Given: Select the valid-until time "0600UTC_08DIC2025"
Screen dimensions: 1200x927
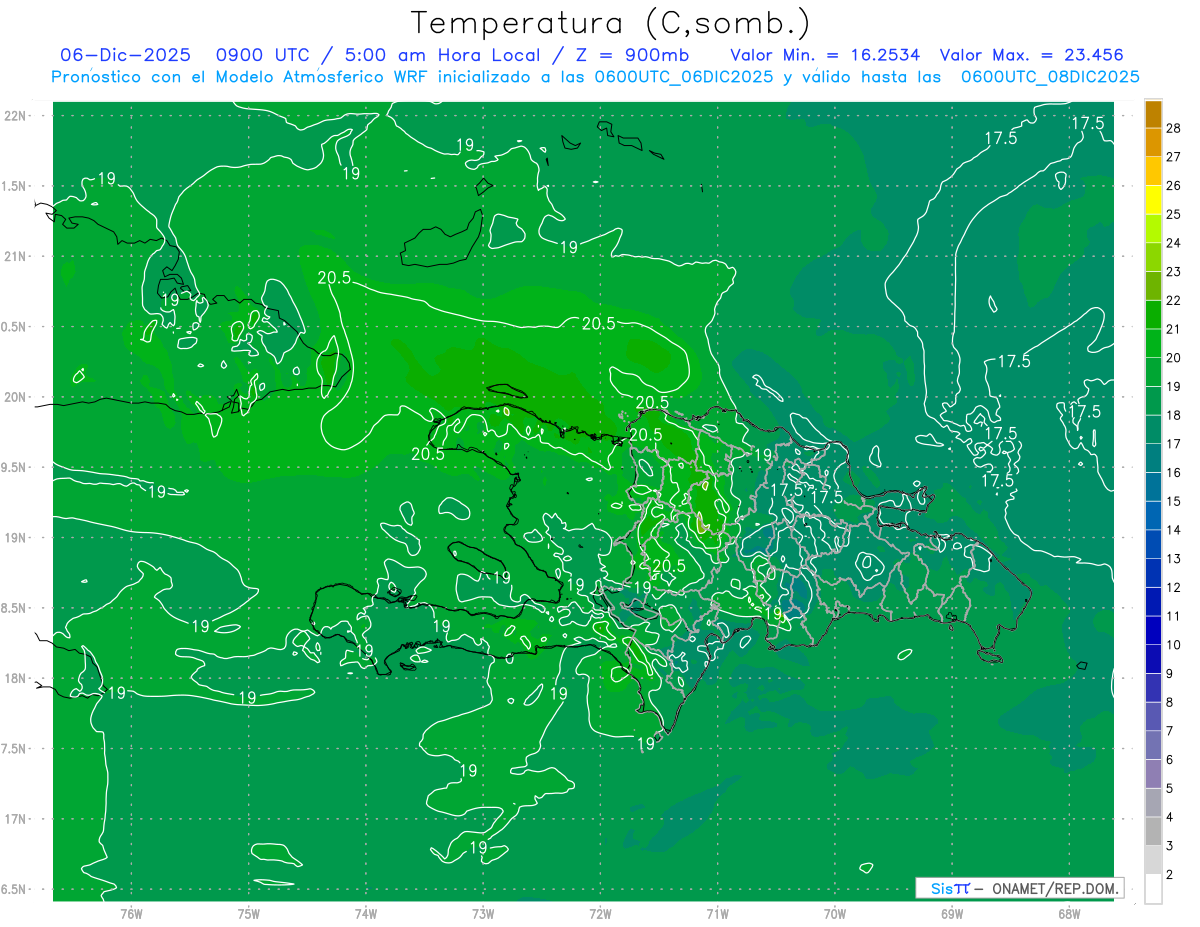Looking at the screenshot, I should coord(1050,77).
